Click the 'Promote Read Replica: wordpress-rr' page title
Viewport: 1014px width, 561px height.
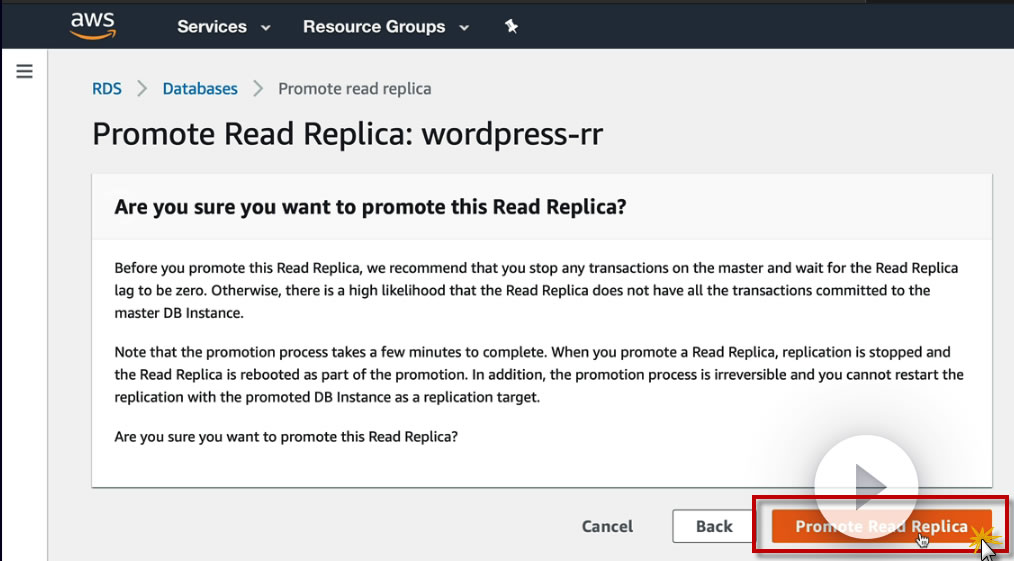[347, 134]
